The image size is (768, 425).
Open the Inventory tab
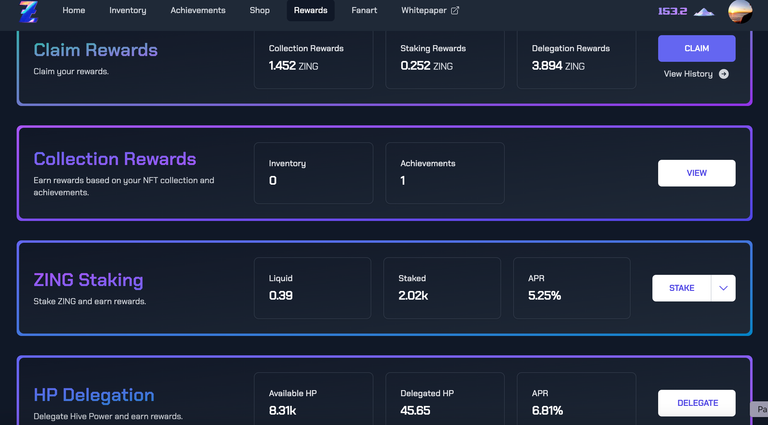click(127, 10)
